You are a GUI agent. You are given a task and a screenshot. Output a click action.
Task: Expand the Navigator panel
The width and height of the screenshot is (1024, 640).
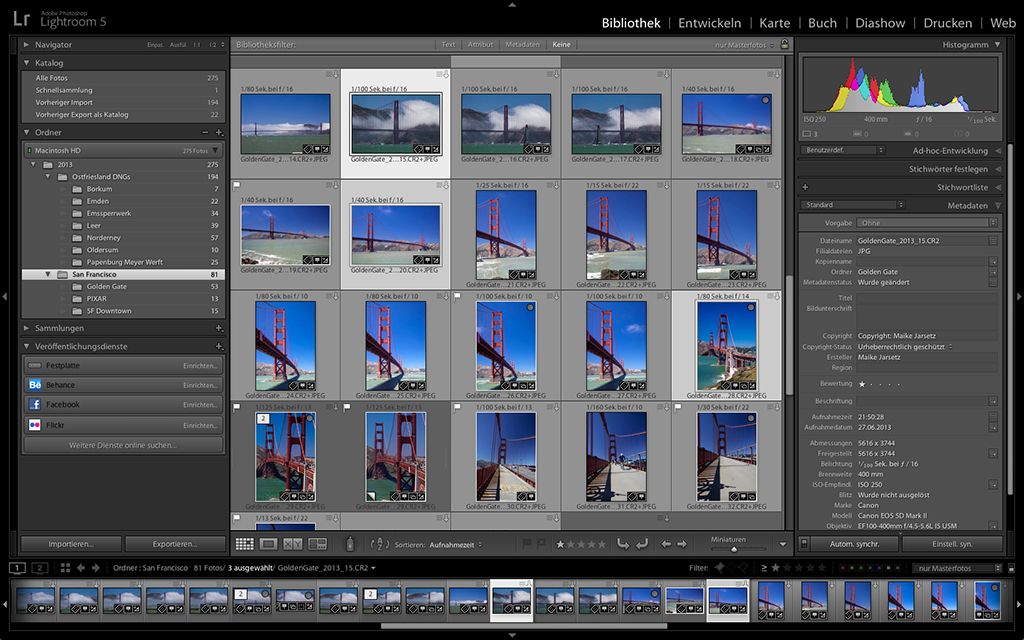pyautogui.click(x=26, y=45)
